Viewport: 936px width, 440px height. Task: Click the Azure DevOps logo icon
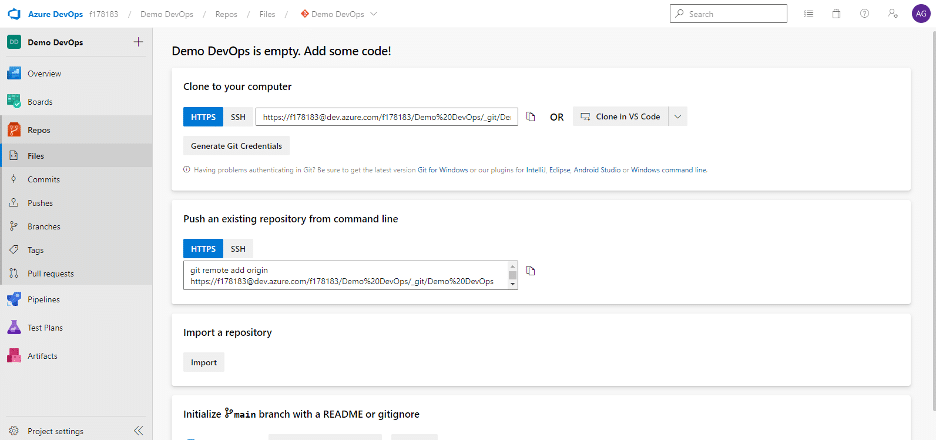pyautogui.click(x=14, y=14)
